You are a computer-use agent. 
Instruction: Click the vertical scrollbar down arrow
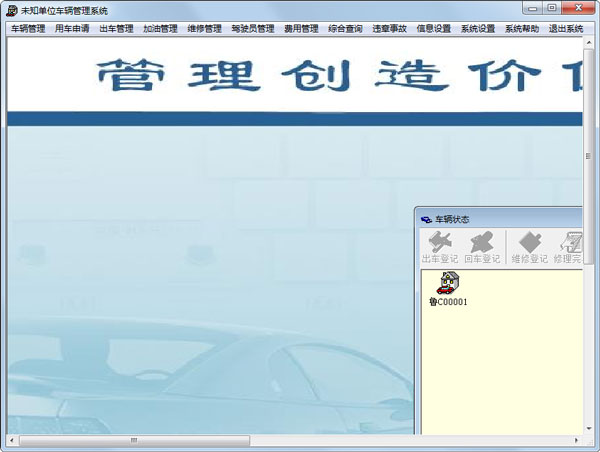click(x=589, y=429)
